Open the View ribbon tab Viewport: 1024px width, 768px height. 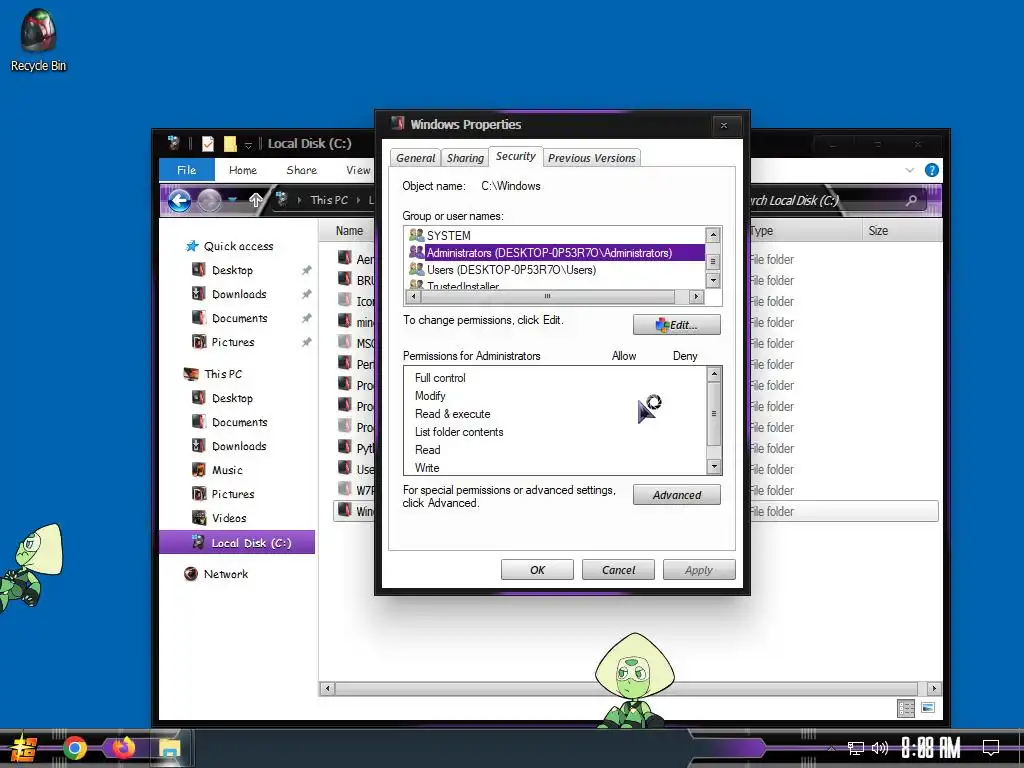click(358, 170)
